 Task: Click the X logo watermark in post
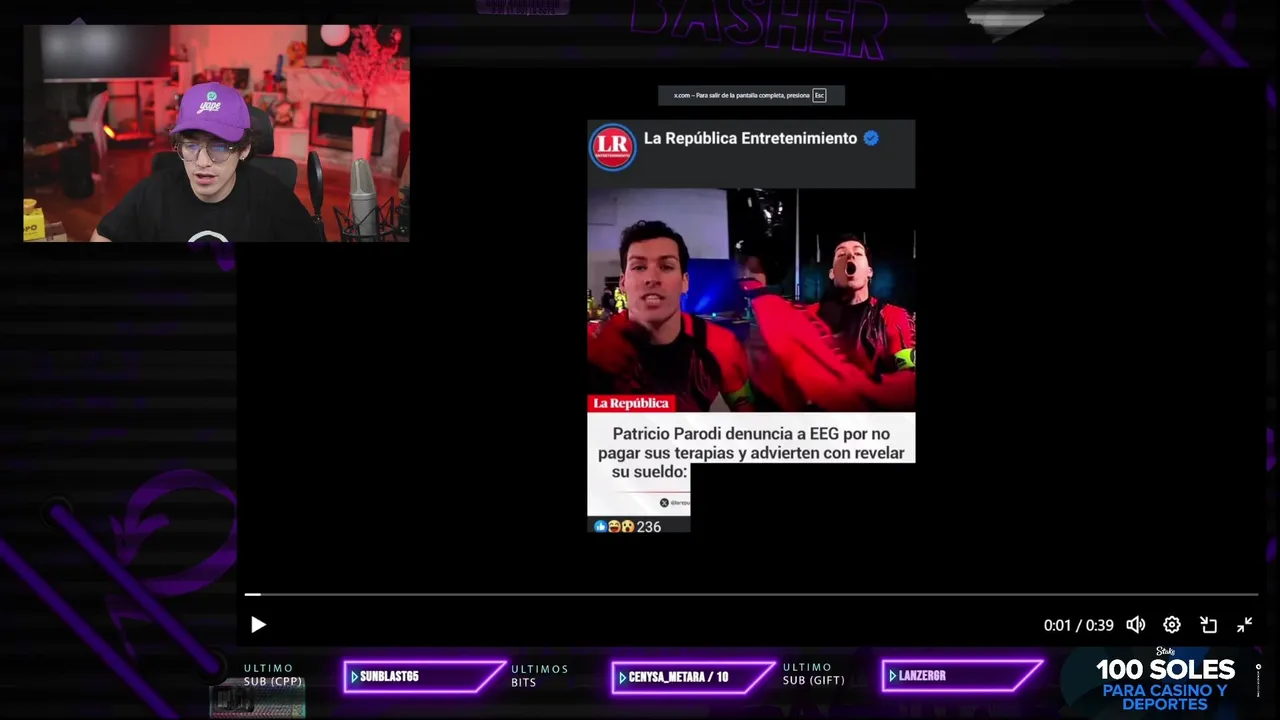[x=664, y=503]
